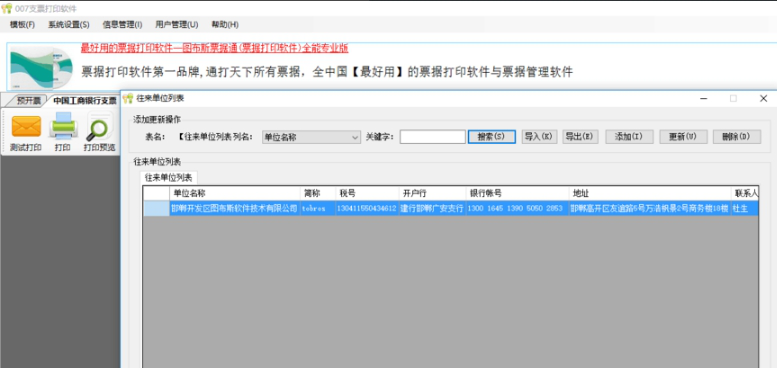The image size is (777, 382).
Task: Select bank cell 建行邯郸广安支行
Action: (x=432, y=209)
